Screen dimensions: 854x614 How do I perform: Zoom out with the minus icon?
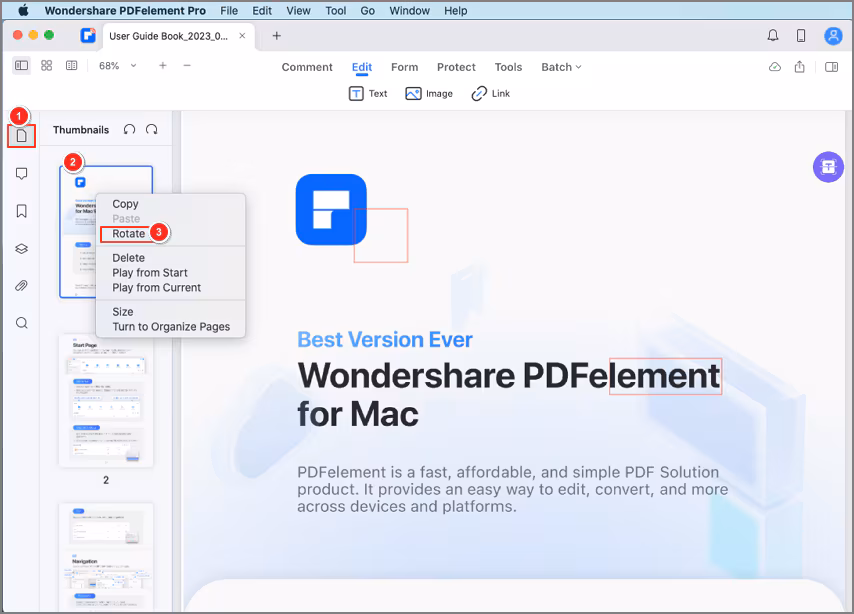point(187,65)
